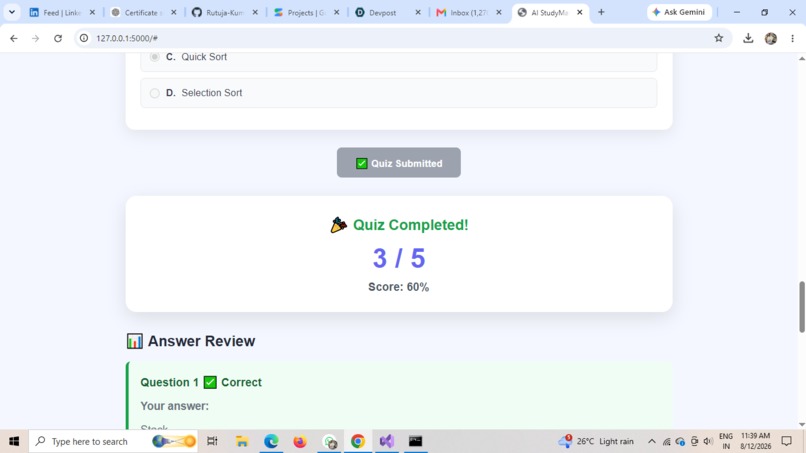Screen dimensions: 806x453
Task: Click the Score: 60% text
Action: point(398,287)
